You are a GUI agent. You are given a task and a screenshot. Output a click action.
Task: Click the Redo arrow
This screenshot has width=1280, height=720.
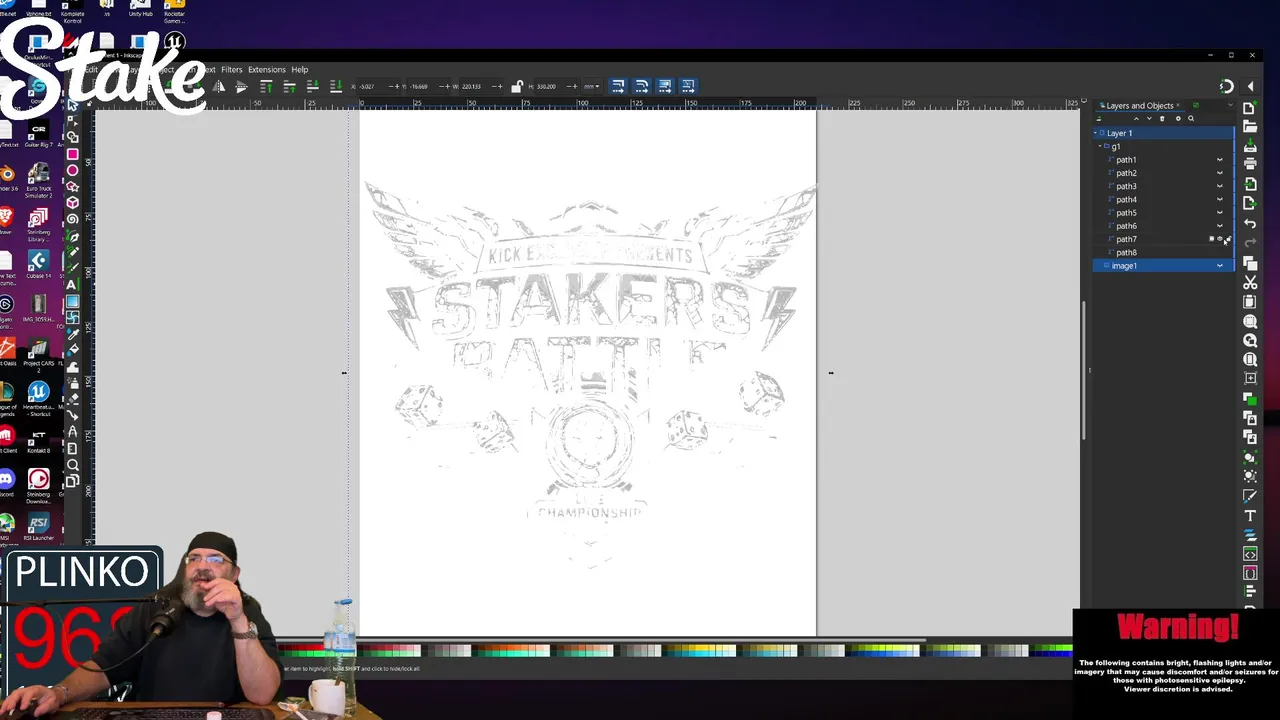click(x=1249, y=242)
